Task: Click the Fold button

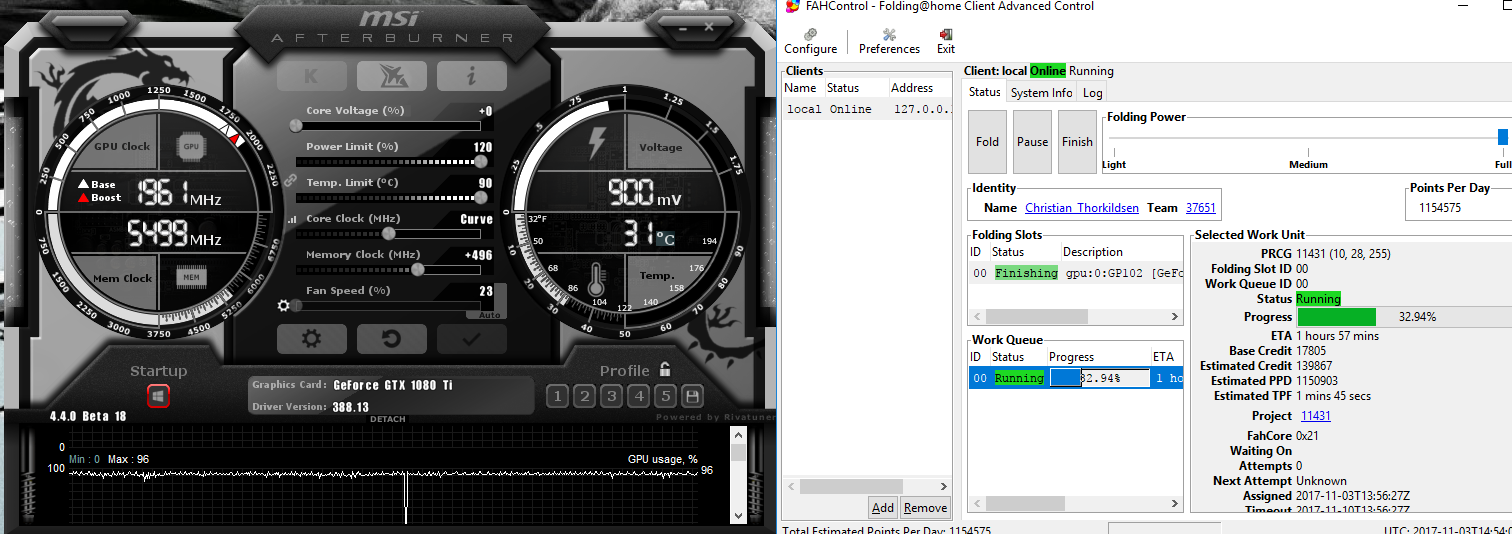Action: point(987,141)
